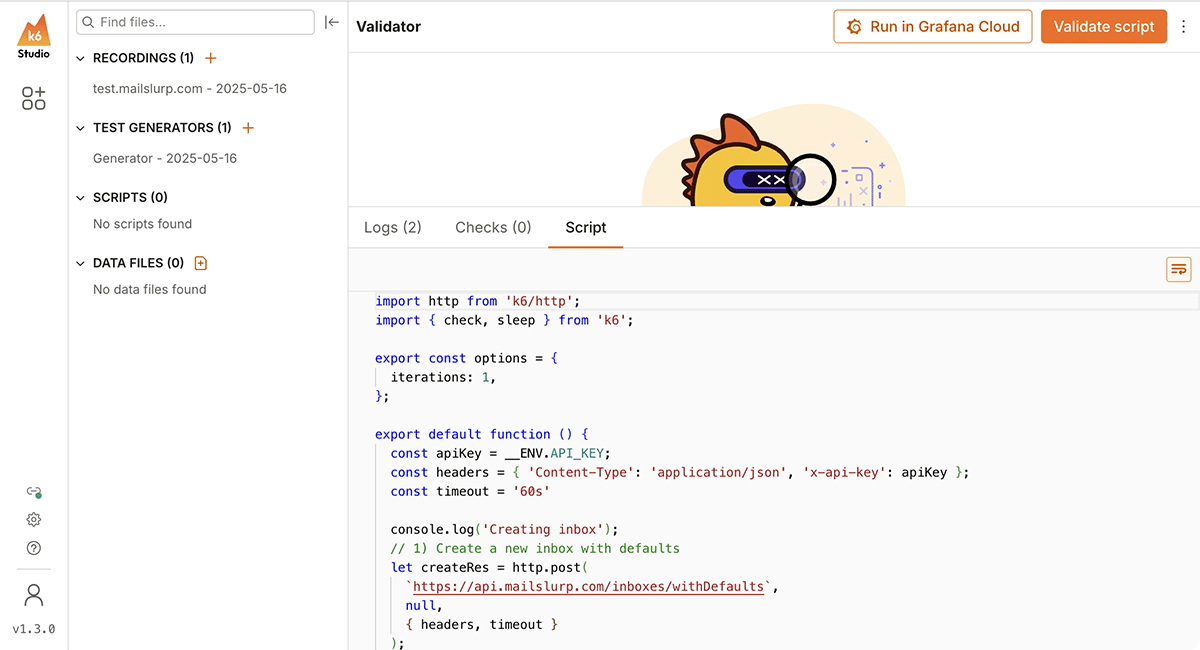Switch to the Checks (0) tab
The image size is (1200, 650).
coord(493,227)
